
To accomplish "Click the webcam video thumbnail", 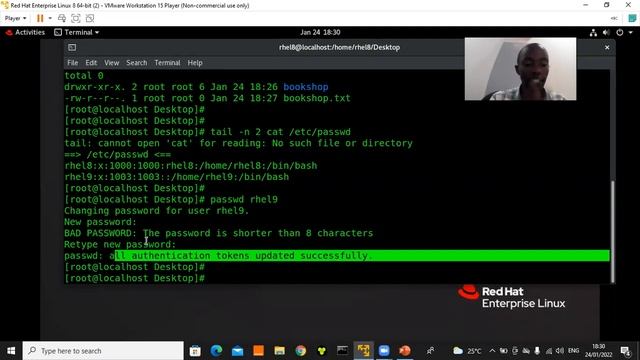I will tap(520, 69).
